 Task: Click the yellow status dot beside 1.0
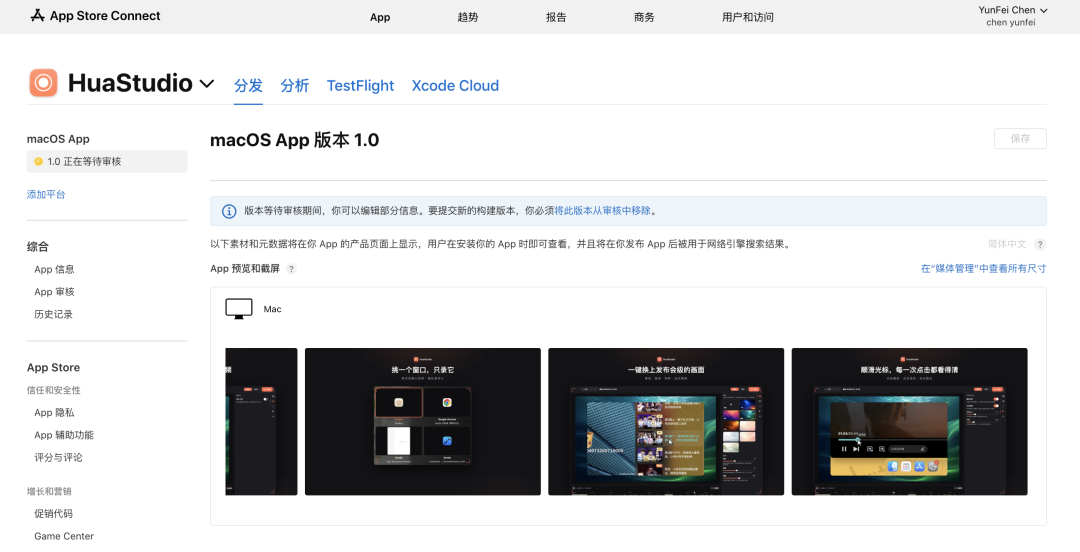39,161
